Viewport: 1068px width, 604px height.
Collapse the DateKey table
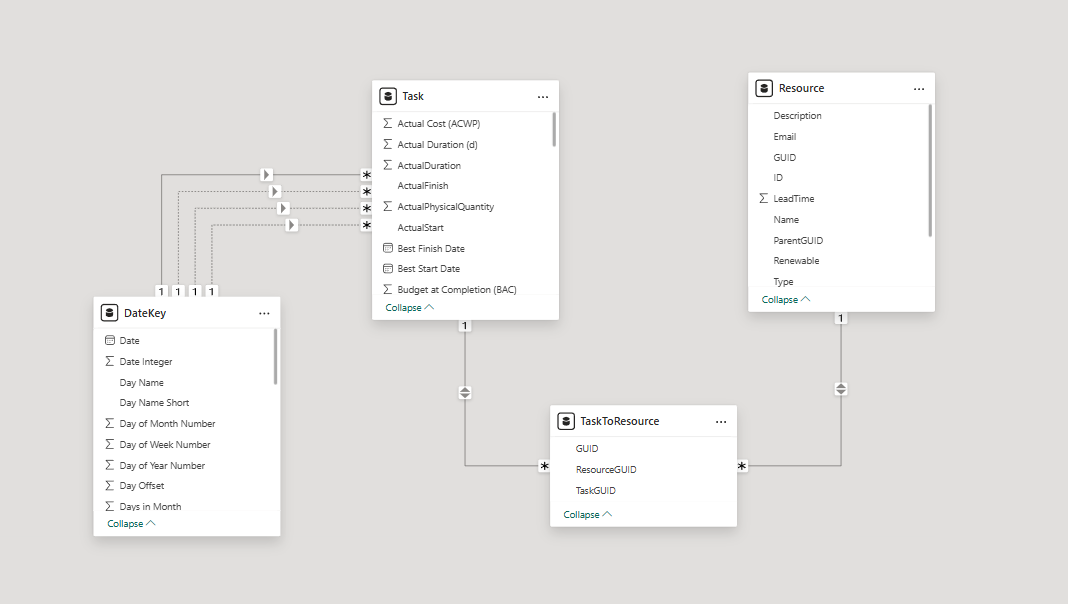tap(132, 524)
